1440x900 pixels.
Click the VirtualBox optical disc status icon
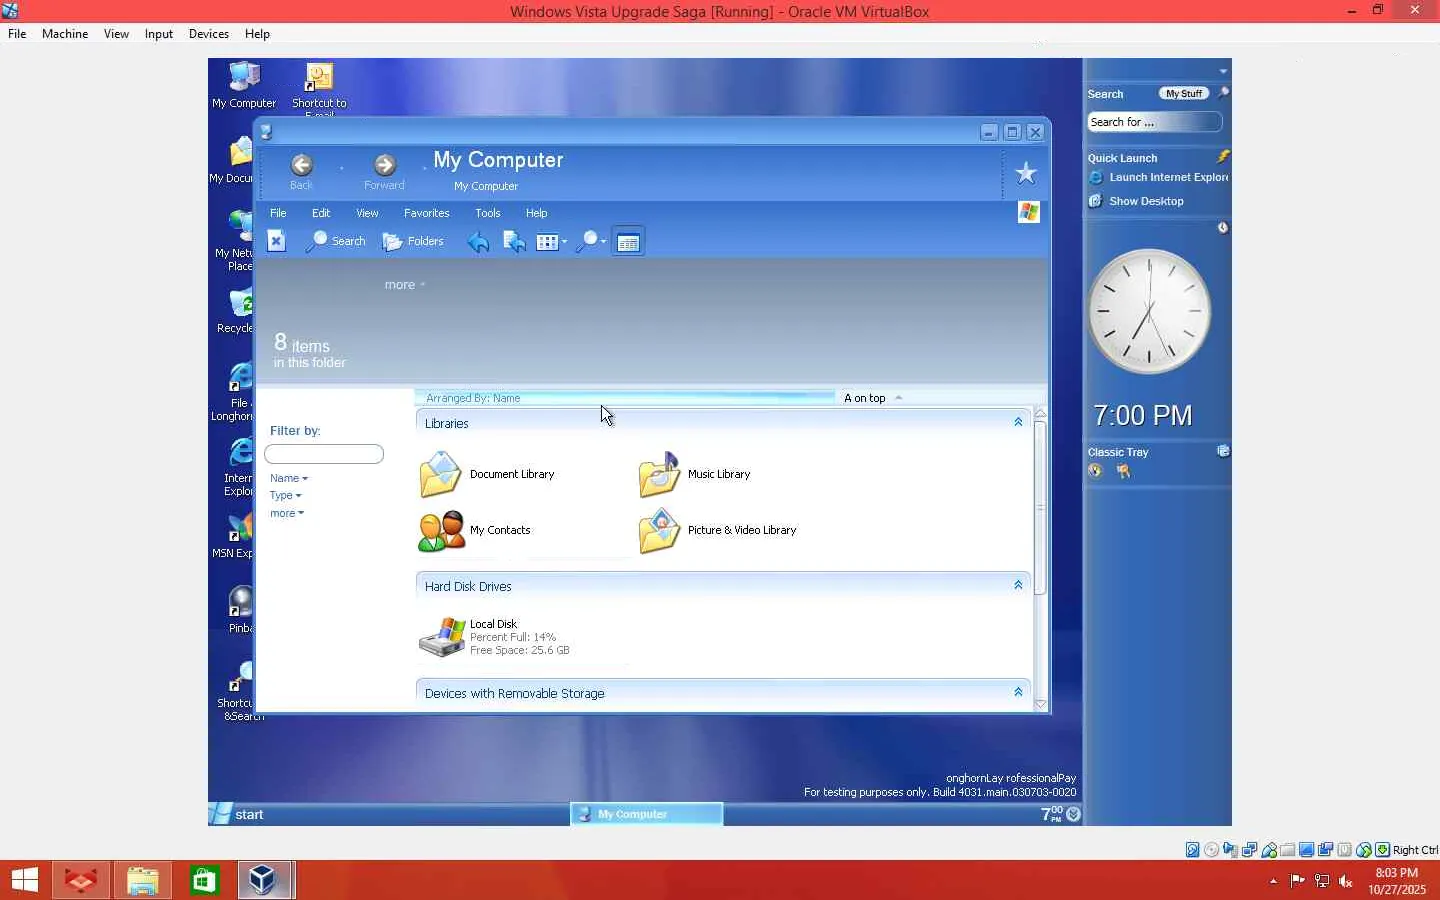1212,850
